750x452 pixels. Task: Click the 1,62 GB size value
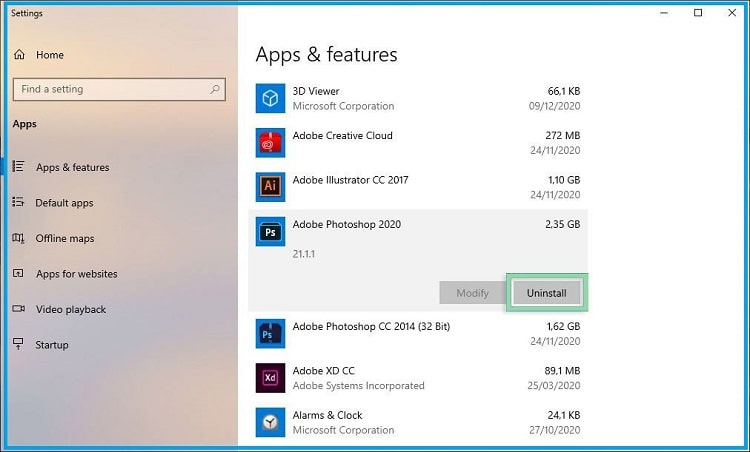563,326
